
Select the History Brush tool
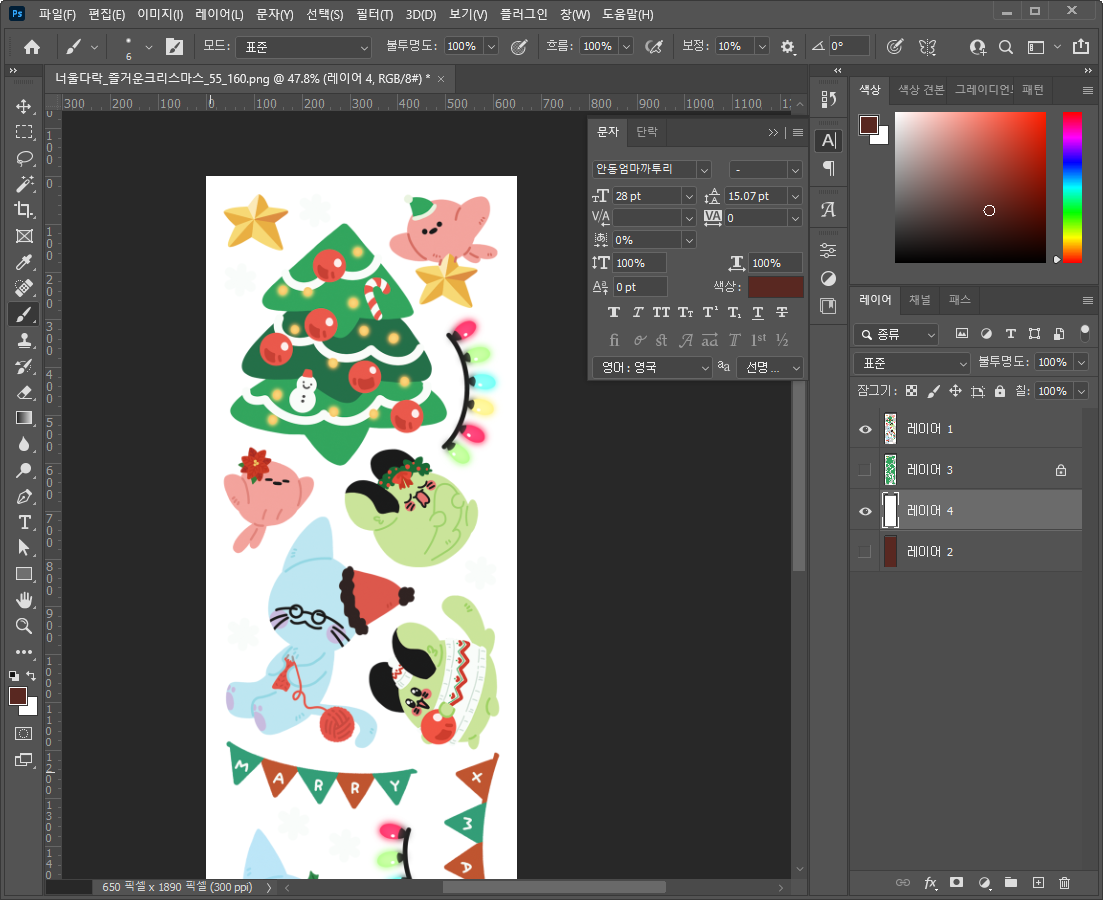tap(24, 366)
